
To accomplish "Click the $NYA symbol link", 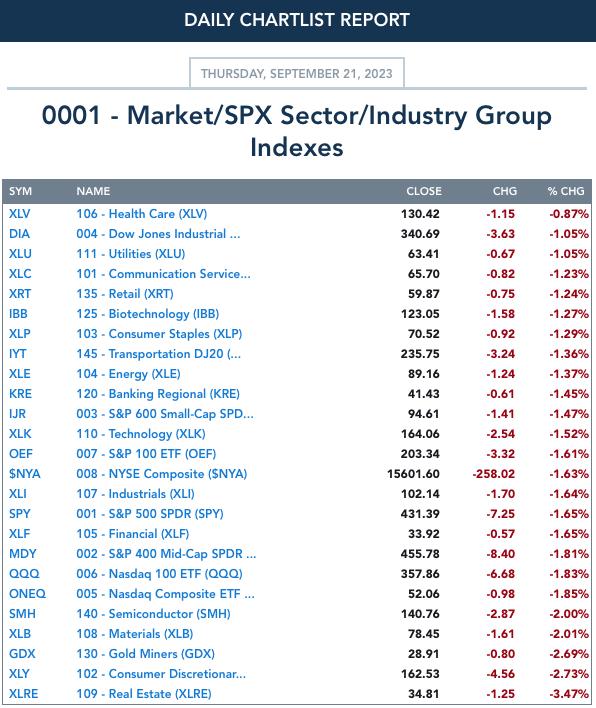I will pos(25,474).
